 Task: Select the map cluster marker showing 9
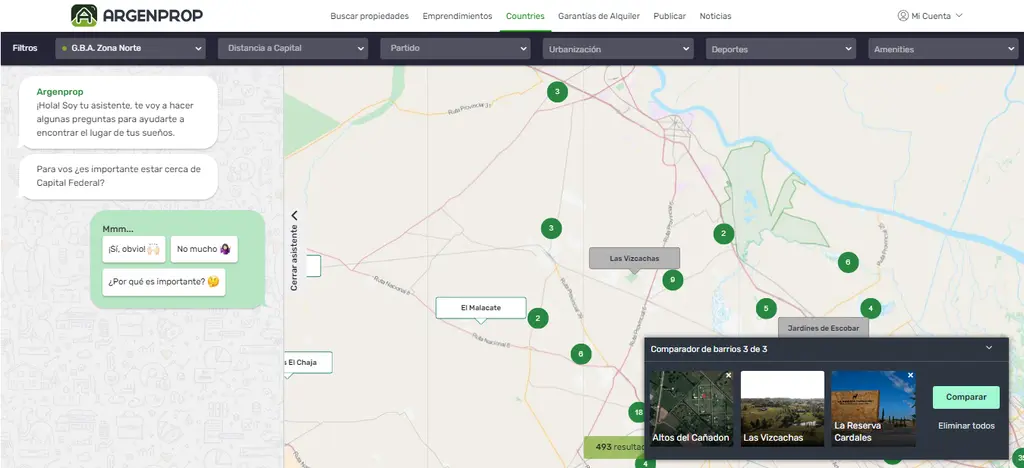[672, 280]
